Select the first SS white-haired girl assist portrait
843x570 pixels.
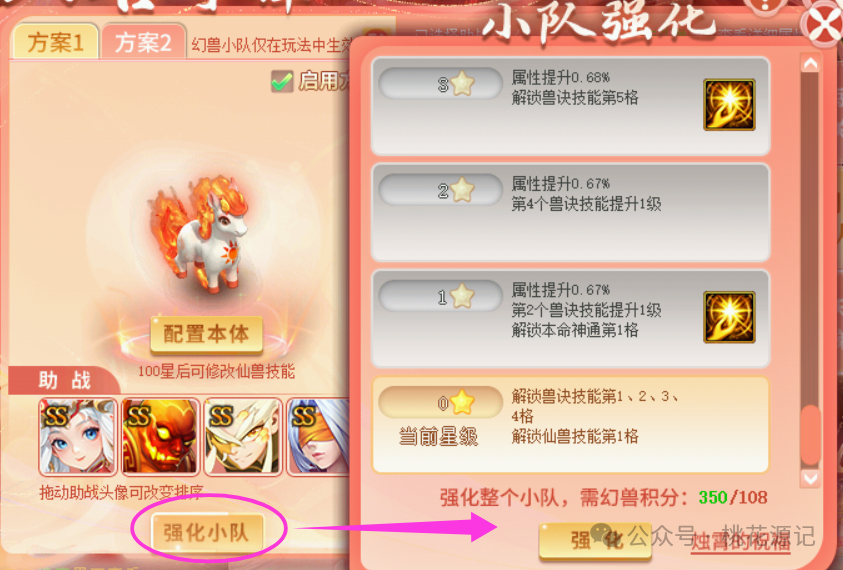(78, 437)
